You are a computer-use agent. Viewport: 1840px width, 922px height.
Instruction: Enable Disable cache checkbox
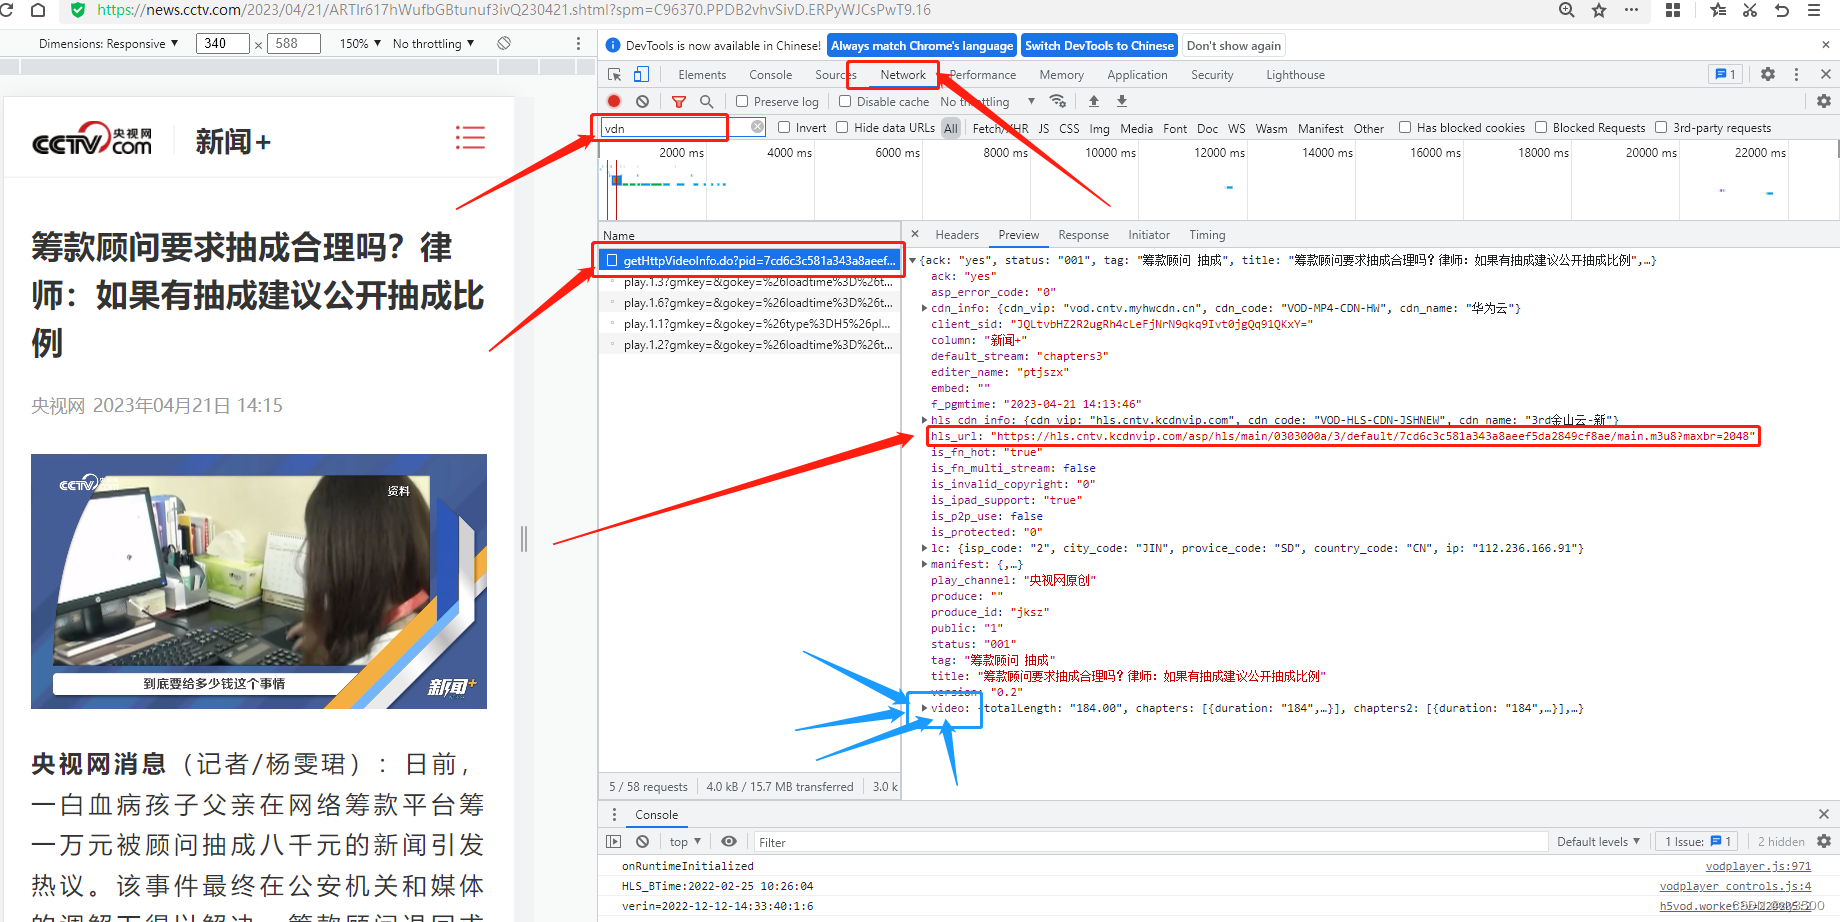click(x=845, y=101)
